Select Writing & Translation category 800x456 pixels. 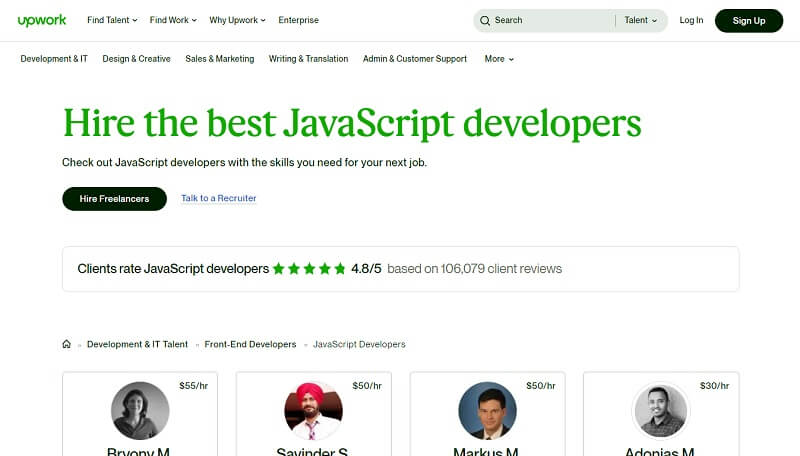point(308,59)
